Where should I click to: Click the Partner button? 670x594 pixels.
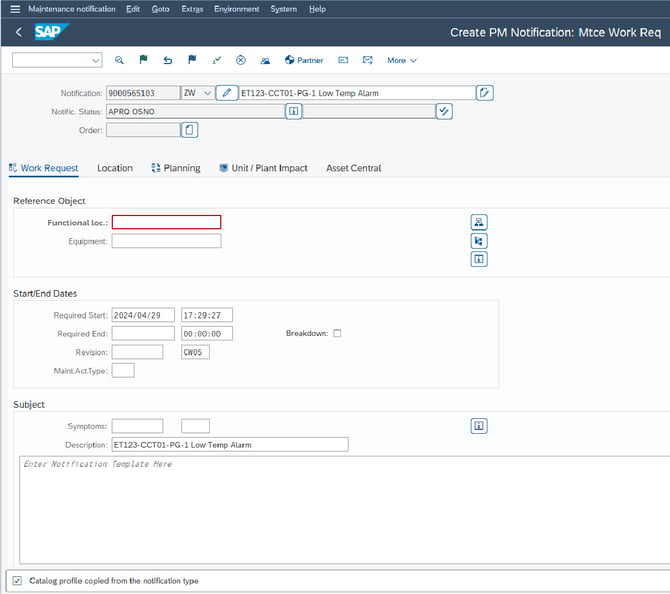[x=304, y=60]
